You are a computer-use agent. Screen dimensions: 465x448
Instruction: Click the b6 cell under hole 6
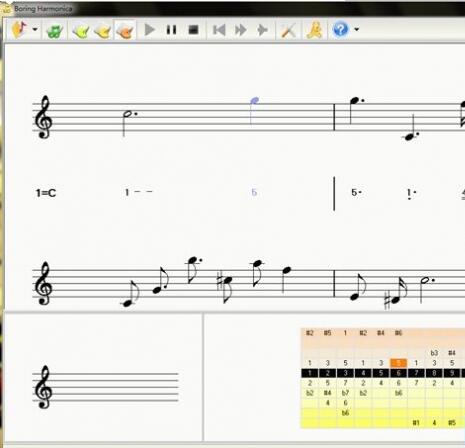tap(398, 393)
